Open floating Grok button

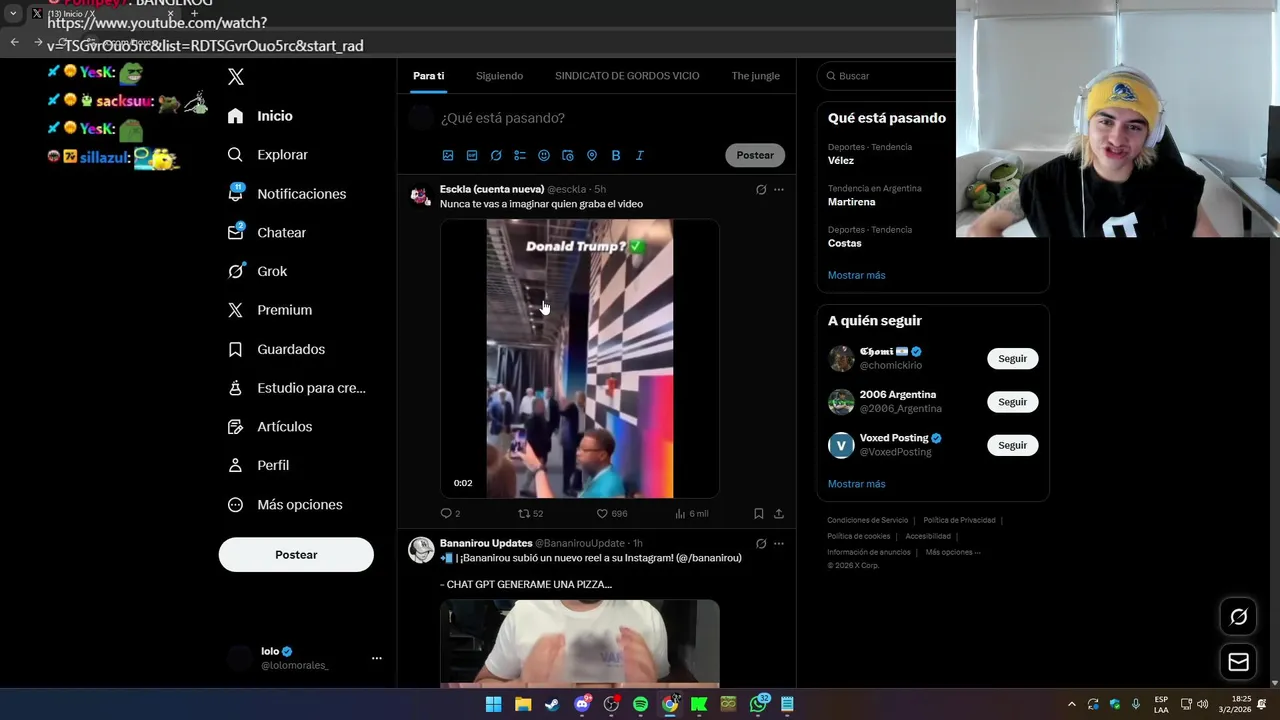pos(1238,617)
